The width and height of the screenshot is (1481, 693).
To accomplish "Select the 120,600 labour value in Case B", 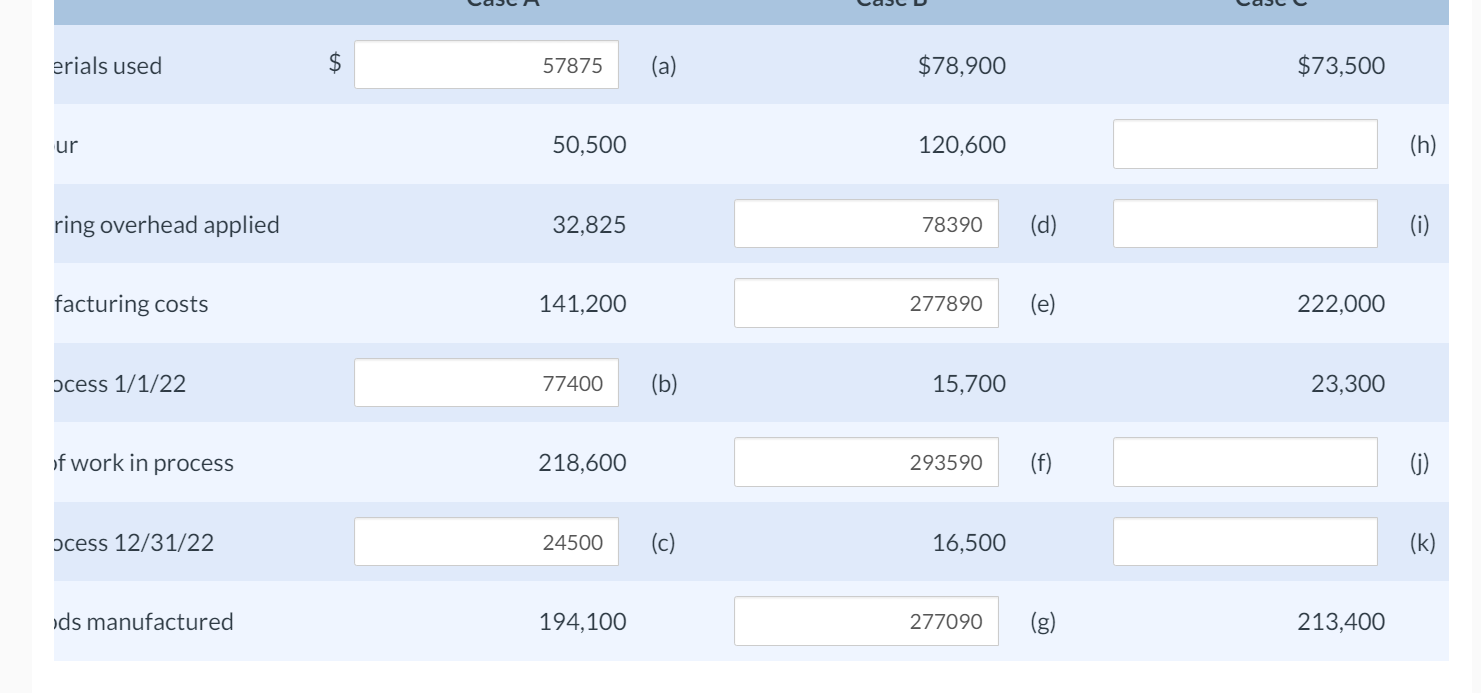I will click(961, 144).
